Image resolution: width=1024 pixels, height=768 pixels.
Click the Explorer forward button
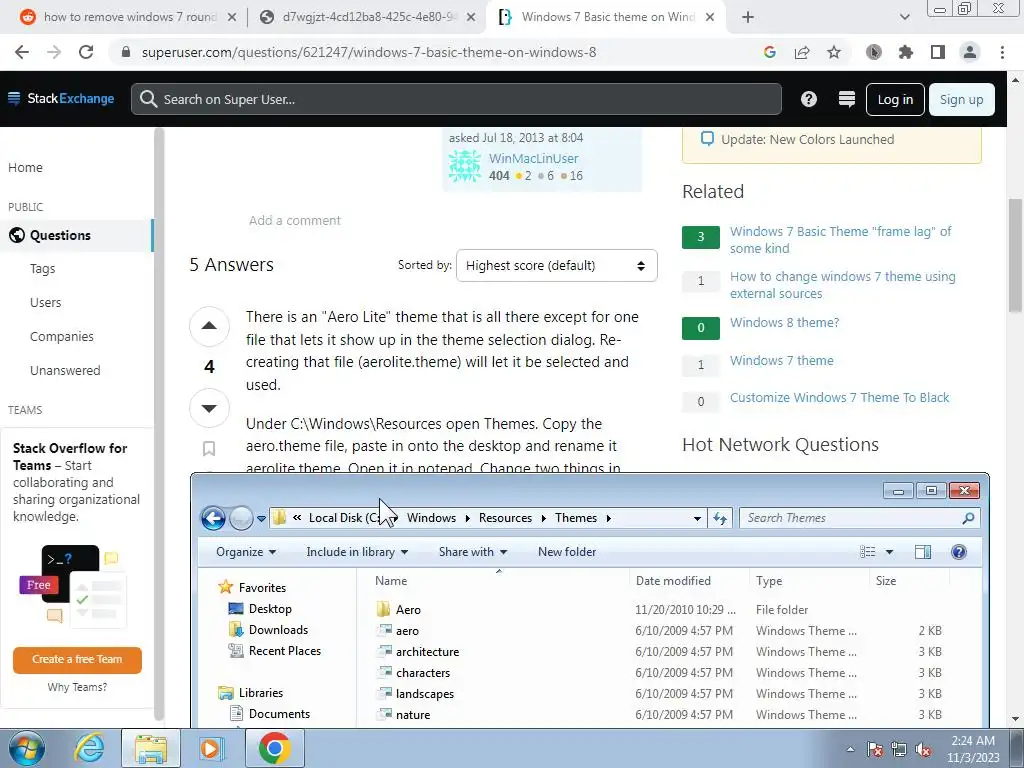click(x=241, y=519)
